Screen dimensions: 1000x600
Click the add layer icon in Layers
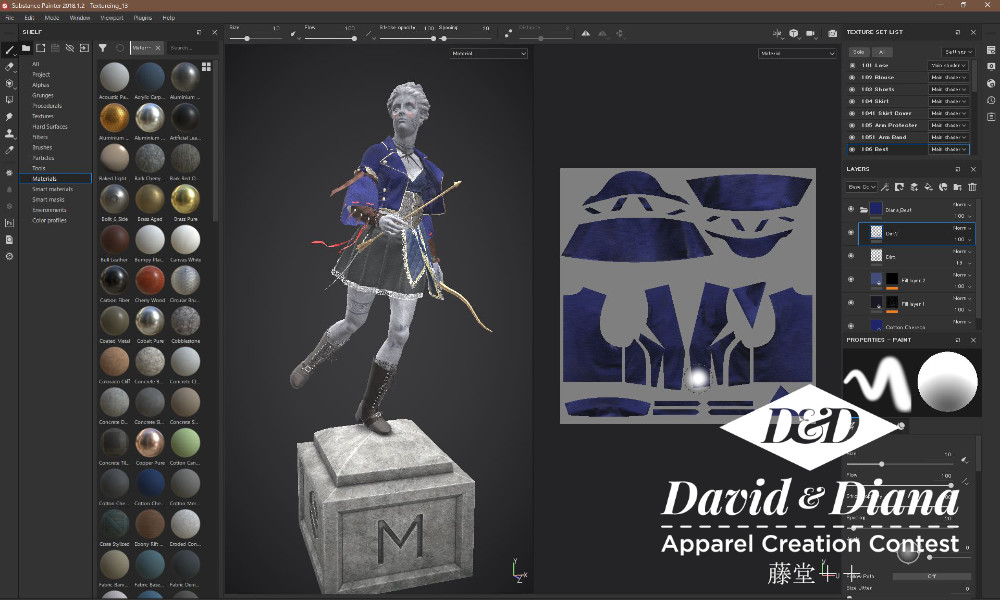click(914, 187)
